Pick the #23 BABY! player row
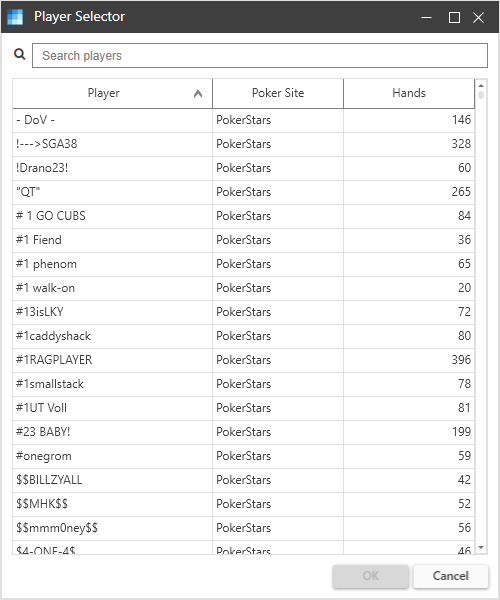 (x=243, y=432)
